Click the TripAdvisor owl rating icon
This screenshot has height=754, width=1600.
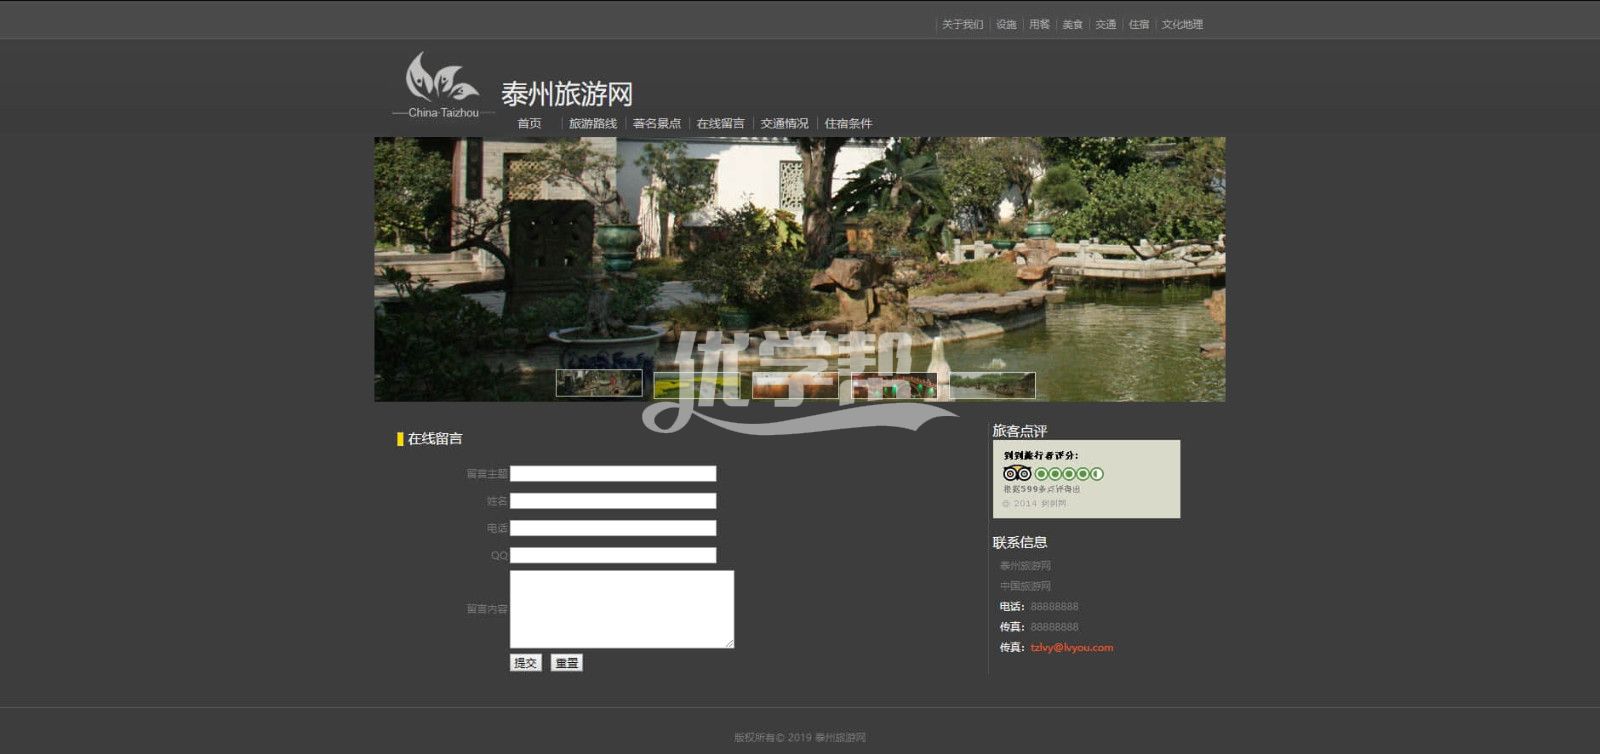(x=1017, y=473)
